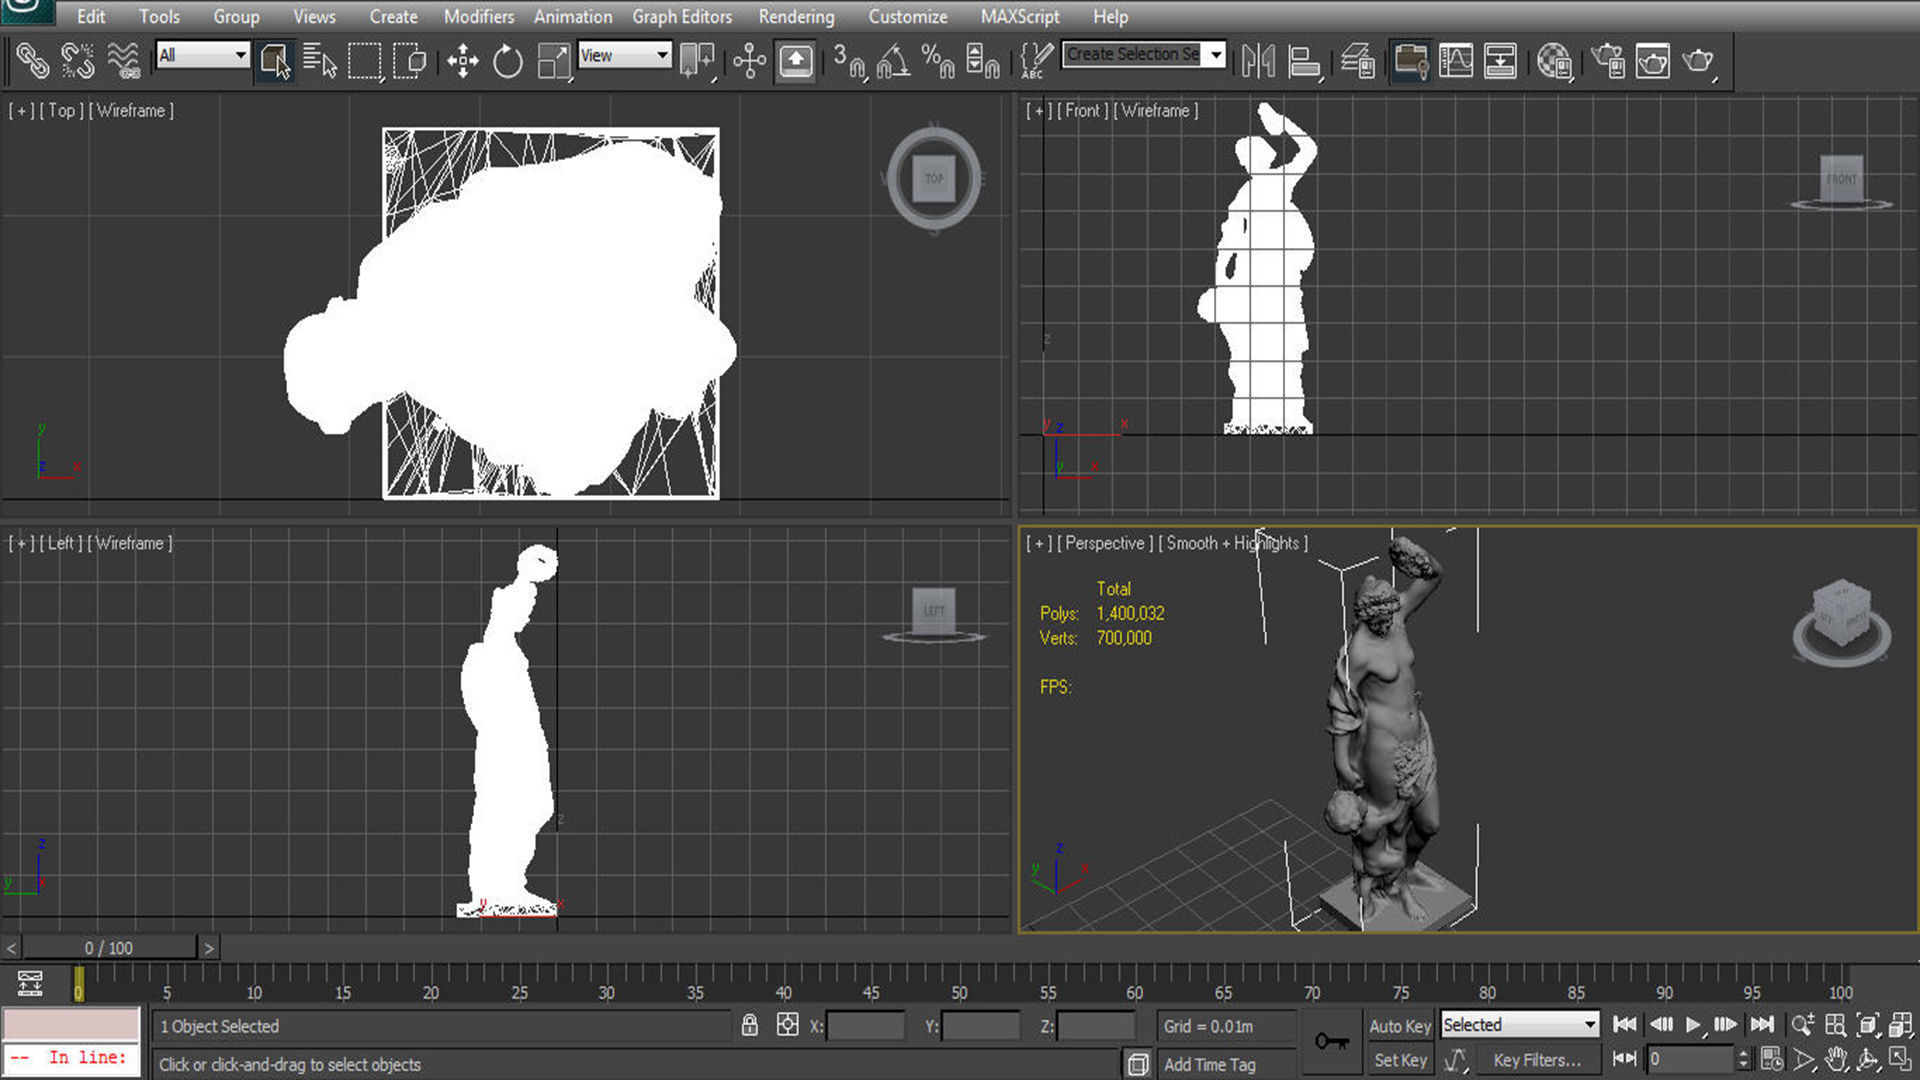1920x1080 pixels.
Task: Play the animation
Action: pos(1693,1025)
